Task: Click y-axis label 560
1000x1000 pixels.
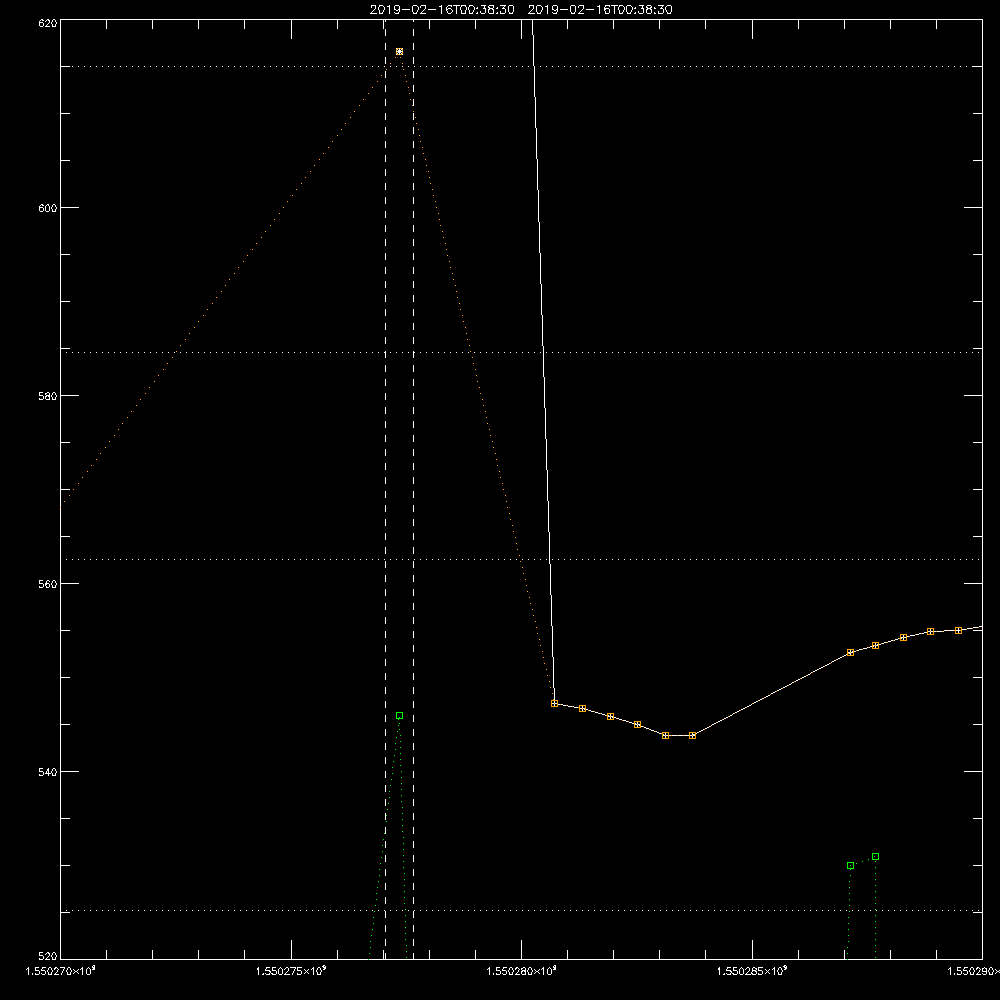Action: (x=48, y=584)
